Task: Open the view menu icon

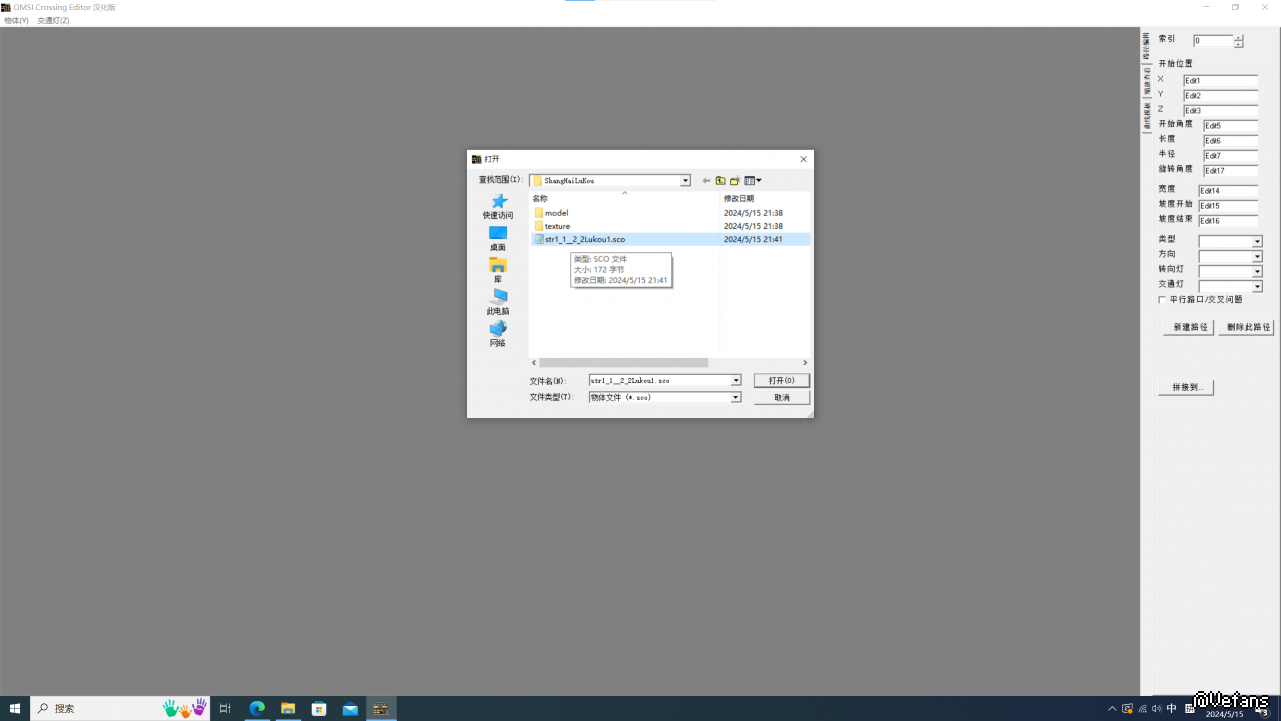Action: [752, 181]
